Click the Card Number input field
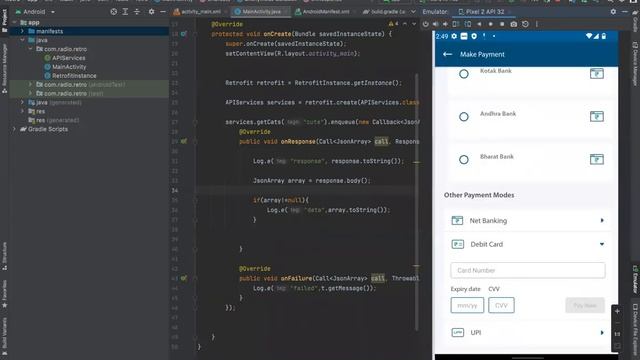This screenshot has width=640, height=360. pos(528,270)
